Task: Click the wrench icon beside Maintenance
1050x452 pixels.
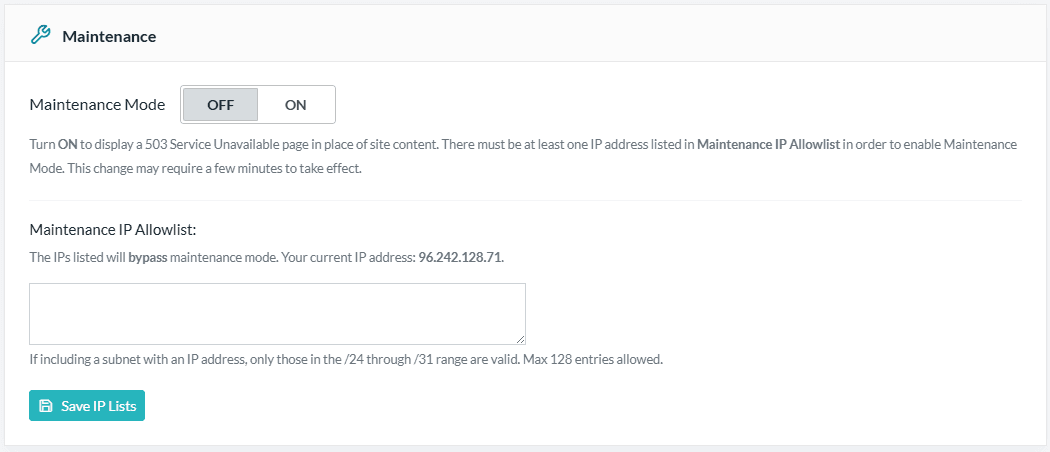Action: (40, 35)
